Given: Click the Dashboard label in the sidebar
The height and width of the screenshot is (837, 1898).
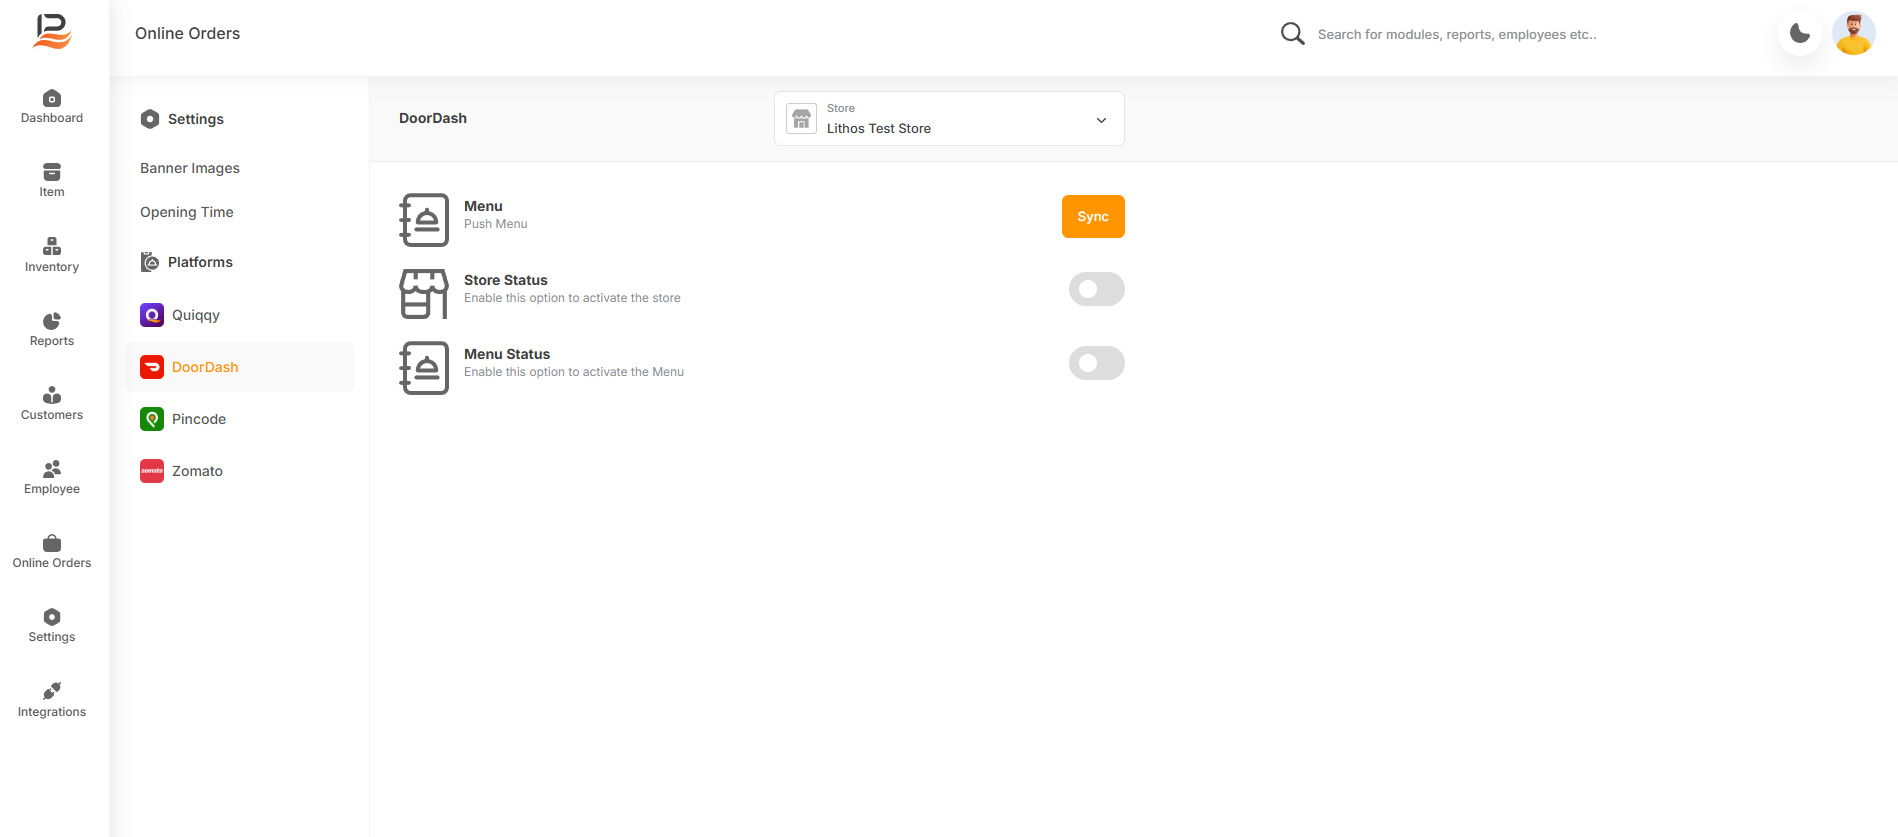Looking at the screenshot, I should [52, 118].
